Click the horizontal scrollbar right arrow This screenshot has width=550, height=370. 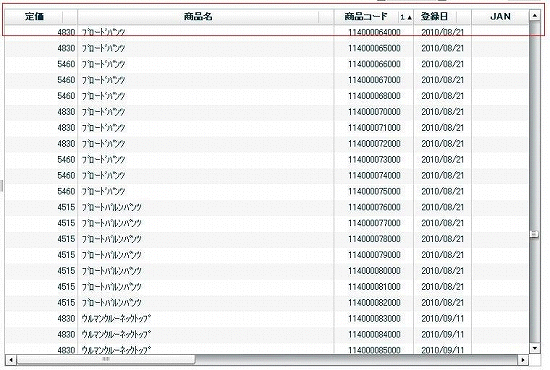523,359
